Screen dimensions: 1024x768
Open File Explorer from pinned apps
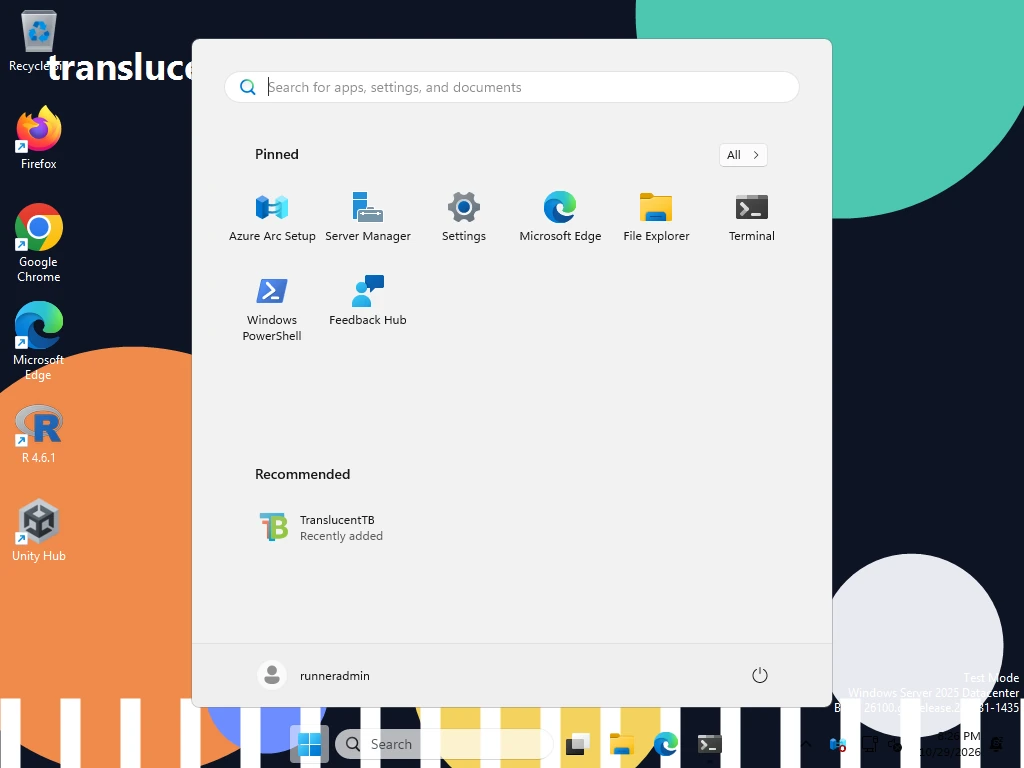tap(656, 217)
